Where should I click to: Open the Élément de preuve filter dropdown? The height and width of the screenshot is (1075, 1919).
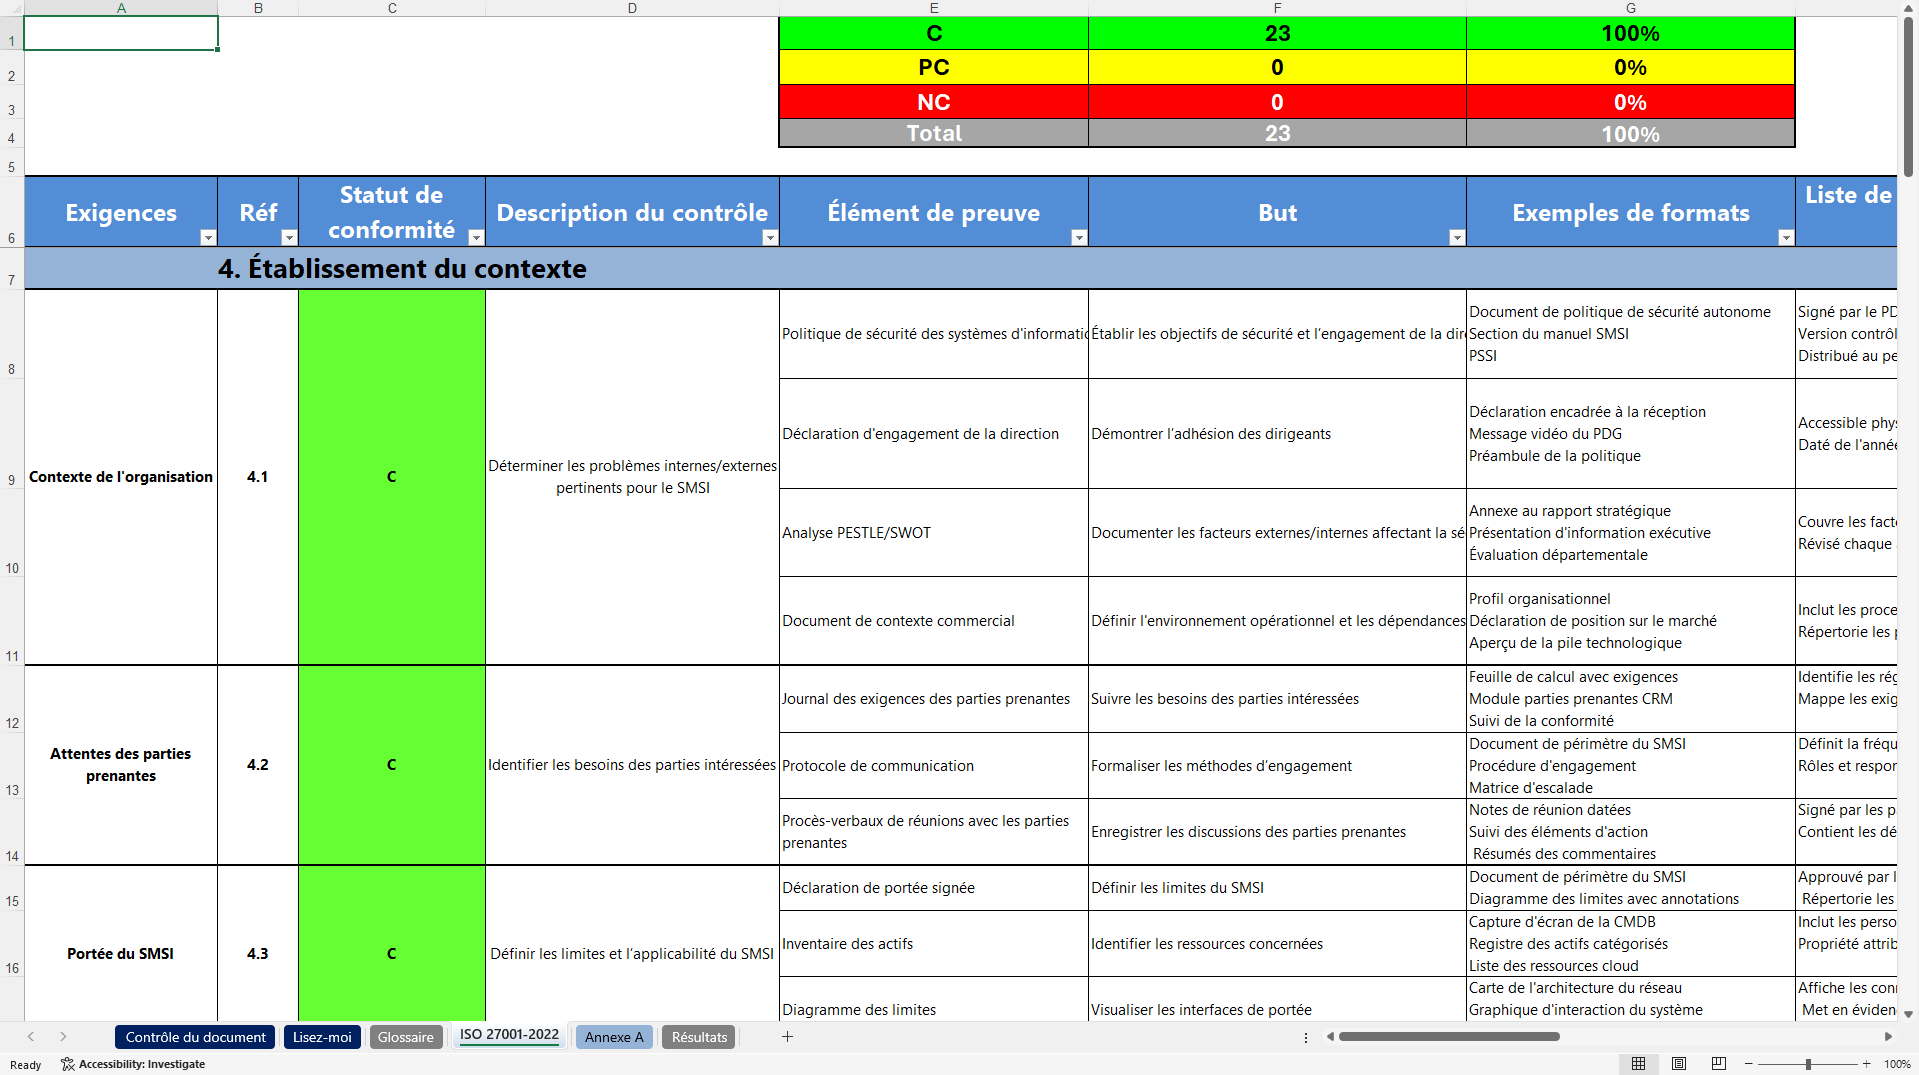click(x=1079, y=238)
